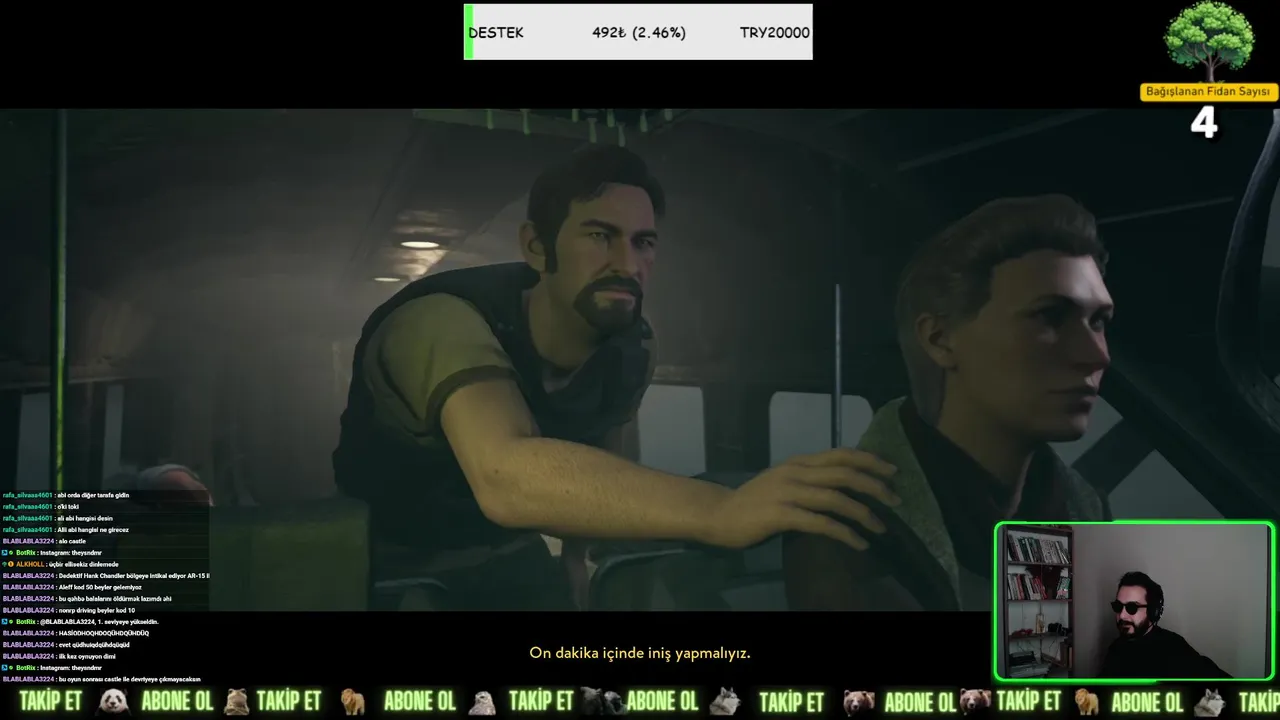Viewport: 1280px width, 720px height.
Task: Click BotRix message '1. seviyeye yükseldin'
Action: coord(99,622)
